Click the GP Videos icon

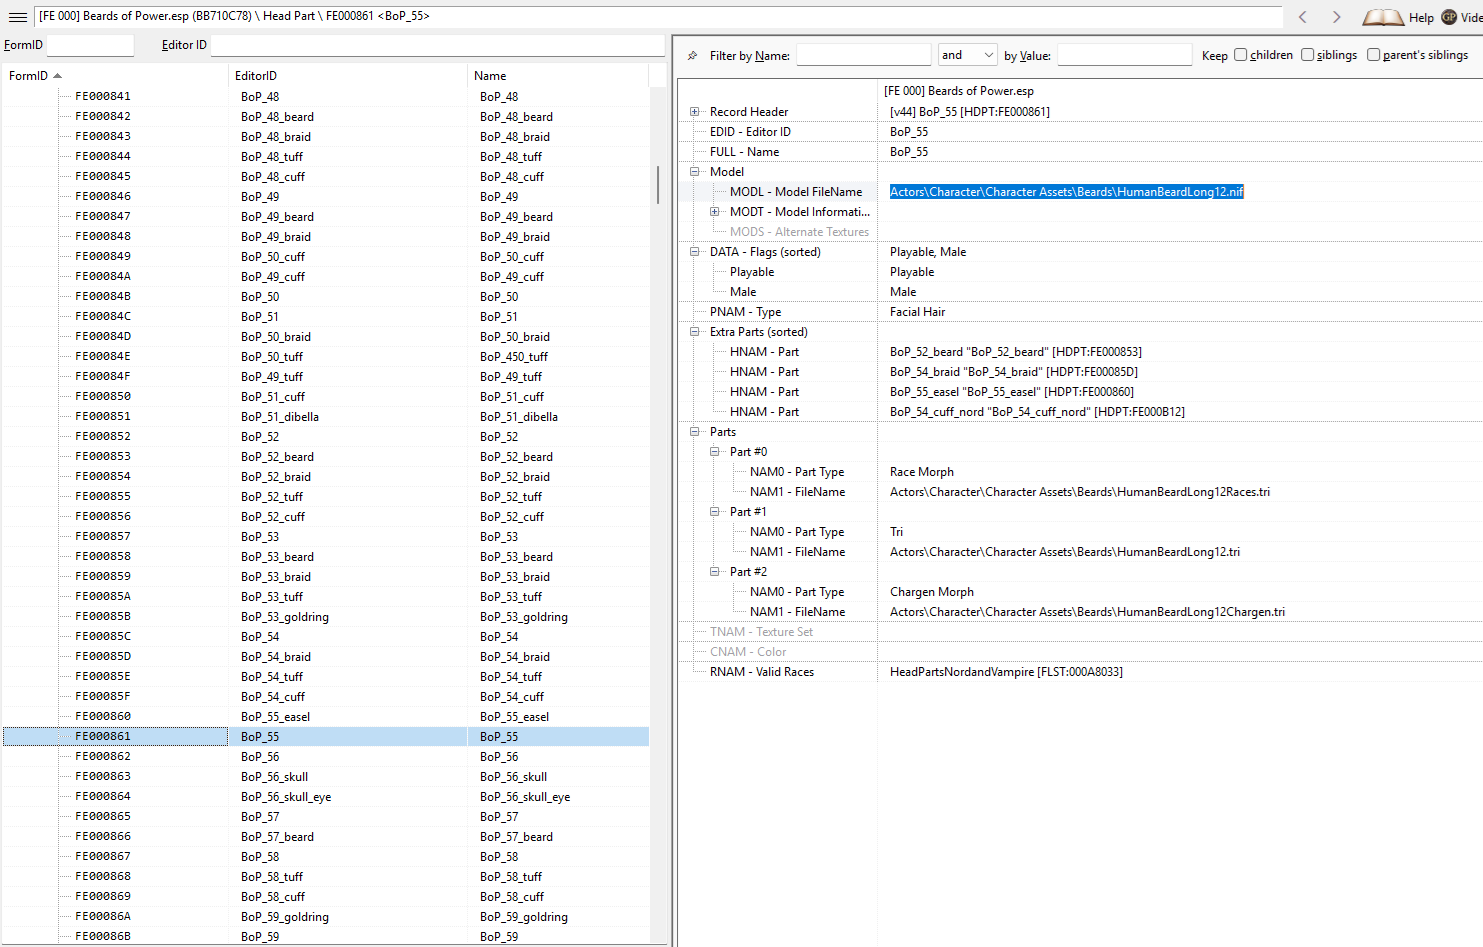1449,17
